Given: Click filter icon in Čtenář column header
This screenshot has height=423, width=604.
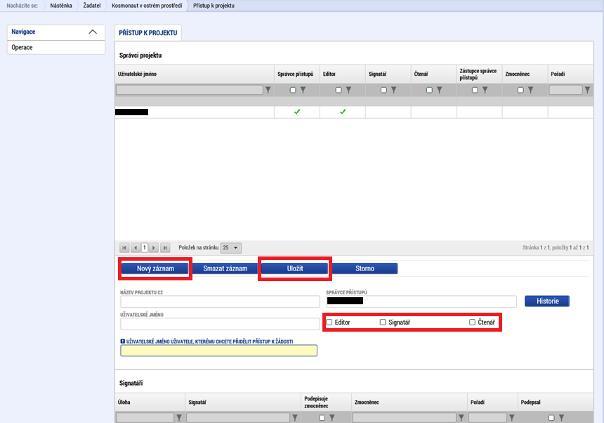Looking at the screenshot, I should (439, 90).
